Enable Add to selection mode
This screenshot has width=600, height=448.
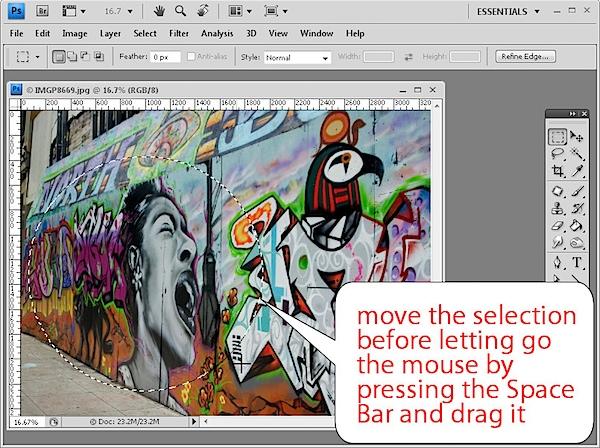(x=72, y=57)
